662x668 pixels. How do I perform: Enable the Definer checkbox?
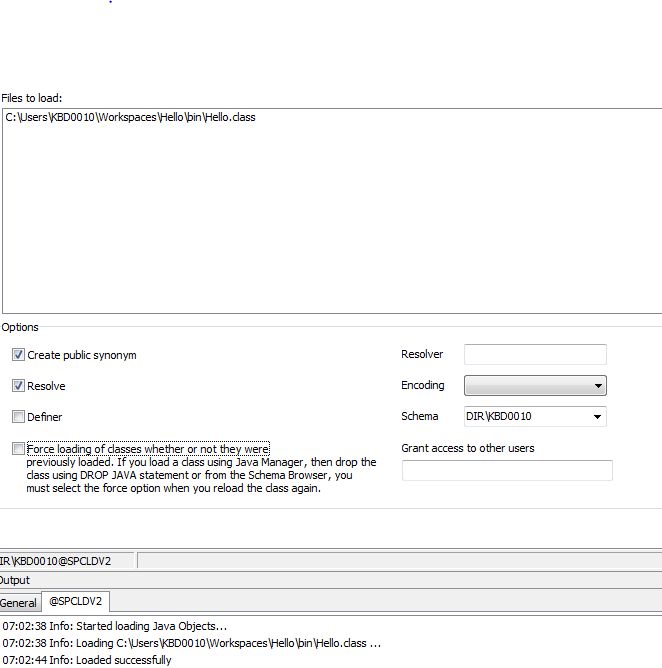pos(18,417)
